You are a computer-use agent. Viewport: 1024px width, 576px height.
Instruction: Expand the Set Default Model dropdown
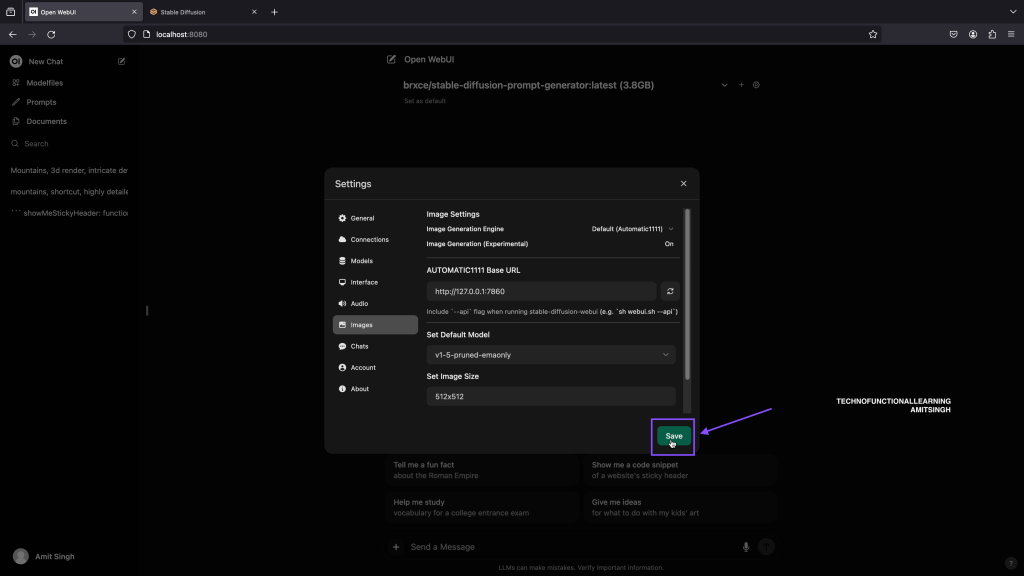point(551,354)
